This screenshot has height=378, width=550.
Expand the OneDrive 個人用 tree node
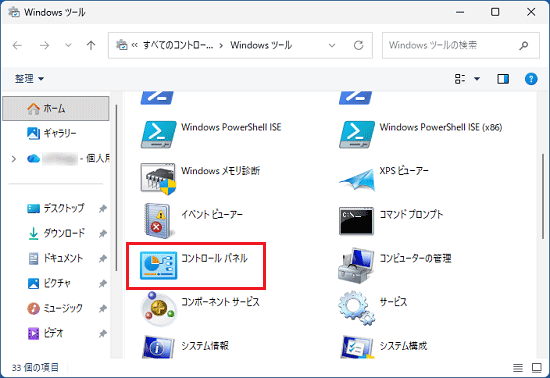tap(14, 159)
